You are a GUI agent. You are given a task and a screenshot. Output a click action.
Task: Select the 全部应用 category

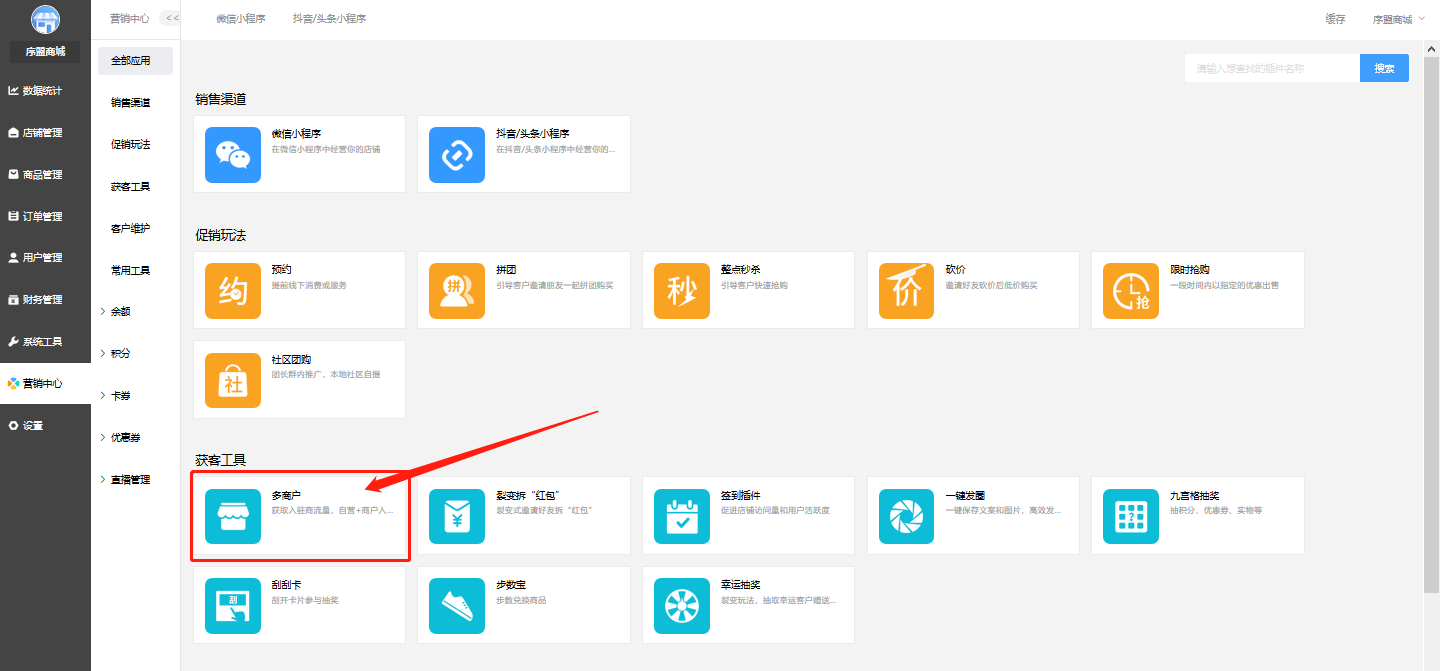(x=135, y=61)
